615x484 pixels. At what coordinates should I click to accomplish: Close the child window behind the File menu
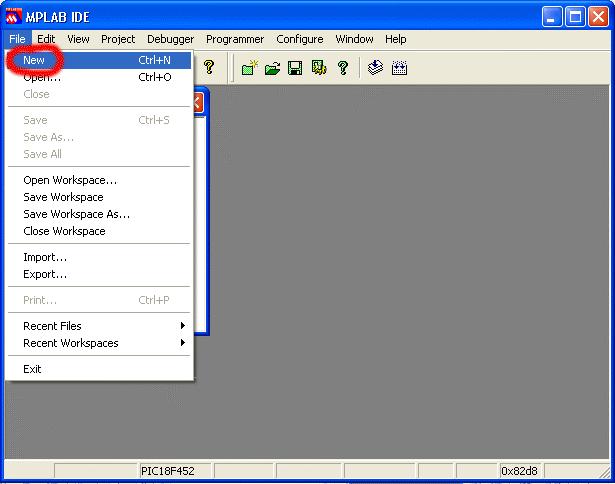point(198,103)
